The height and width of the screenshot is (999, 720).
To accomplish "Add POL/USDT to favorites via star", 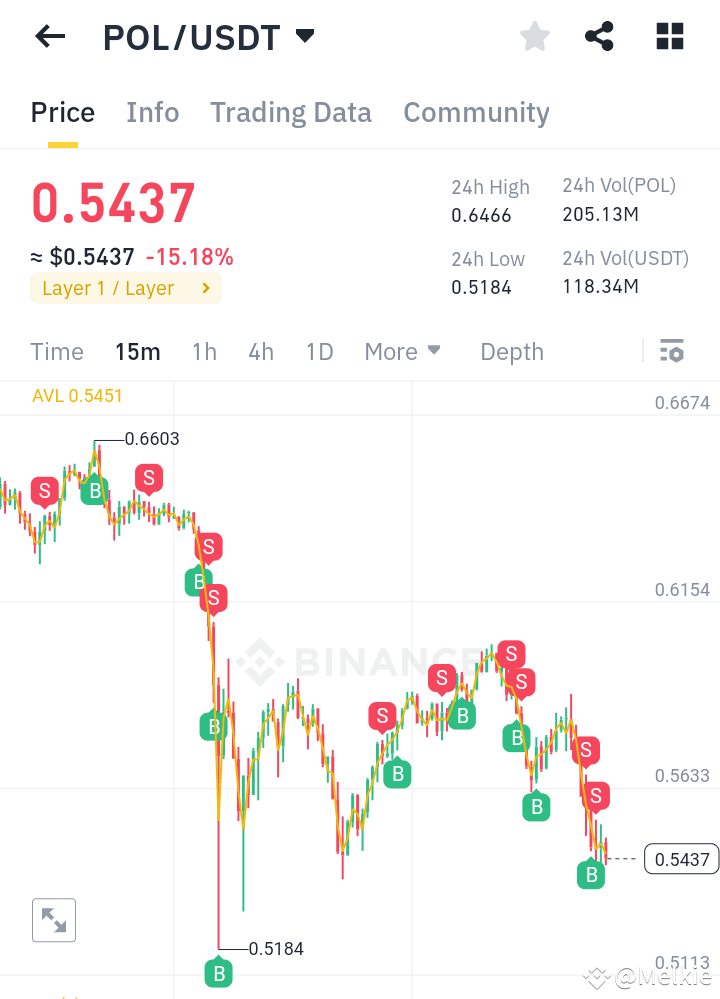I will click(x=534, y=36).
